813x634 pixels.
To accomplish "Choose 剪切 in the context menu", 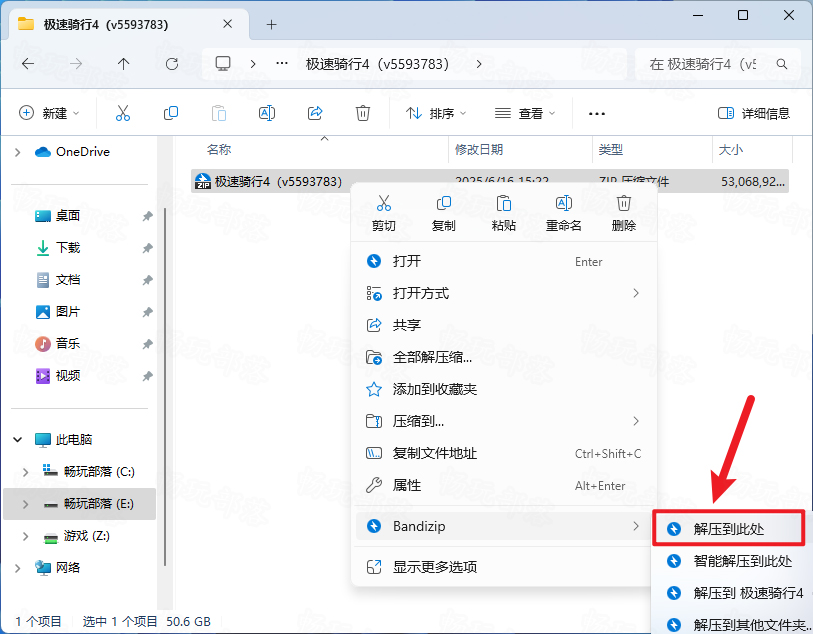I will pyautogui.click(x=384, y=214).
